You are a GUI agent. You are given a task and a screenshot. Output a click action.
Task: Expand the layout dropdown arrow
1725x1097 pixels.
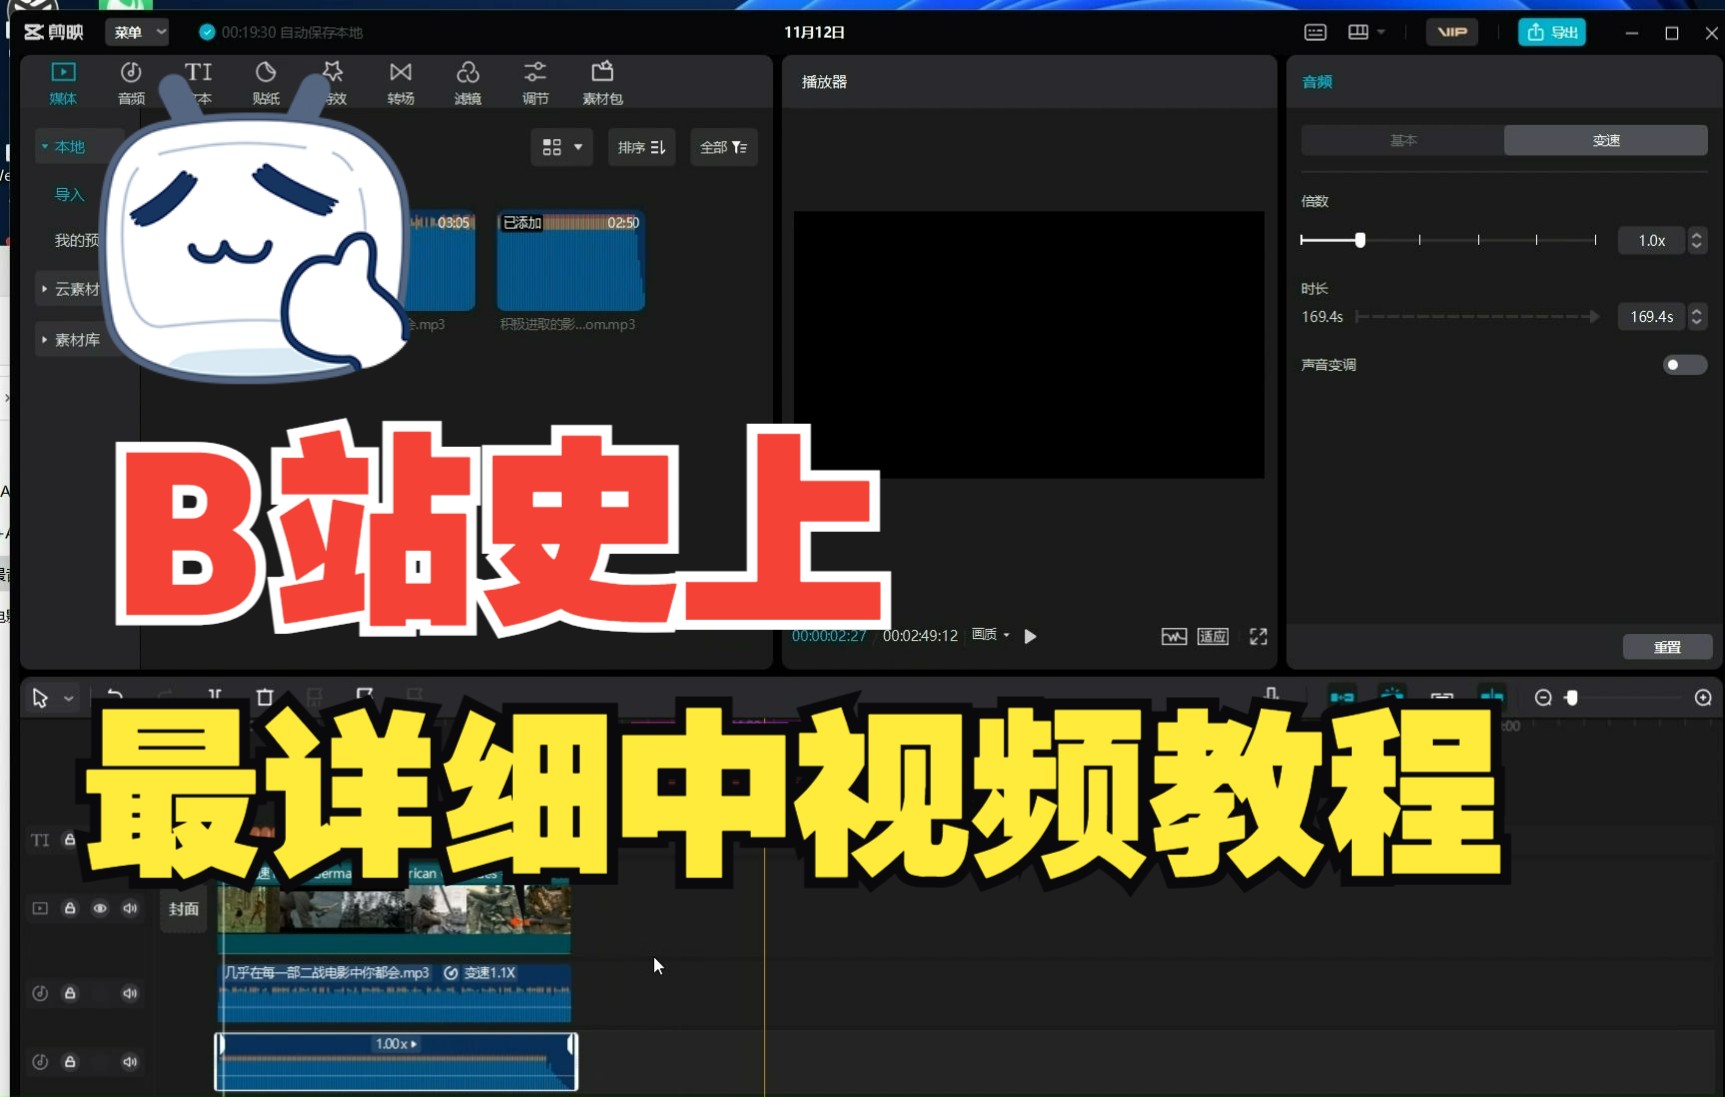pos(1381,32)
